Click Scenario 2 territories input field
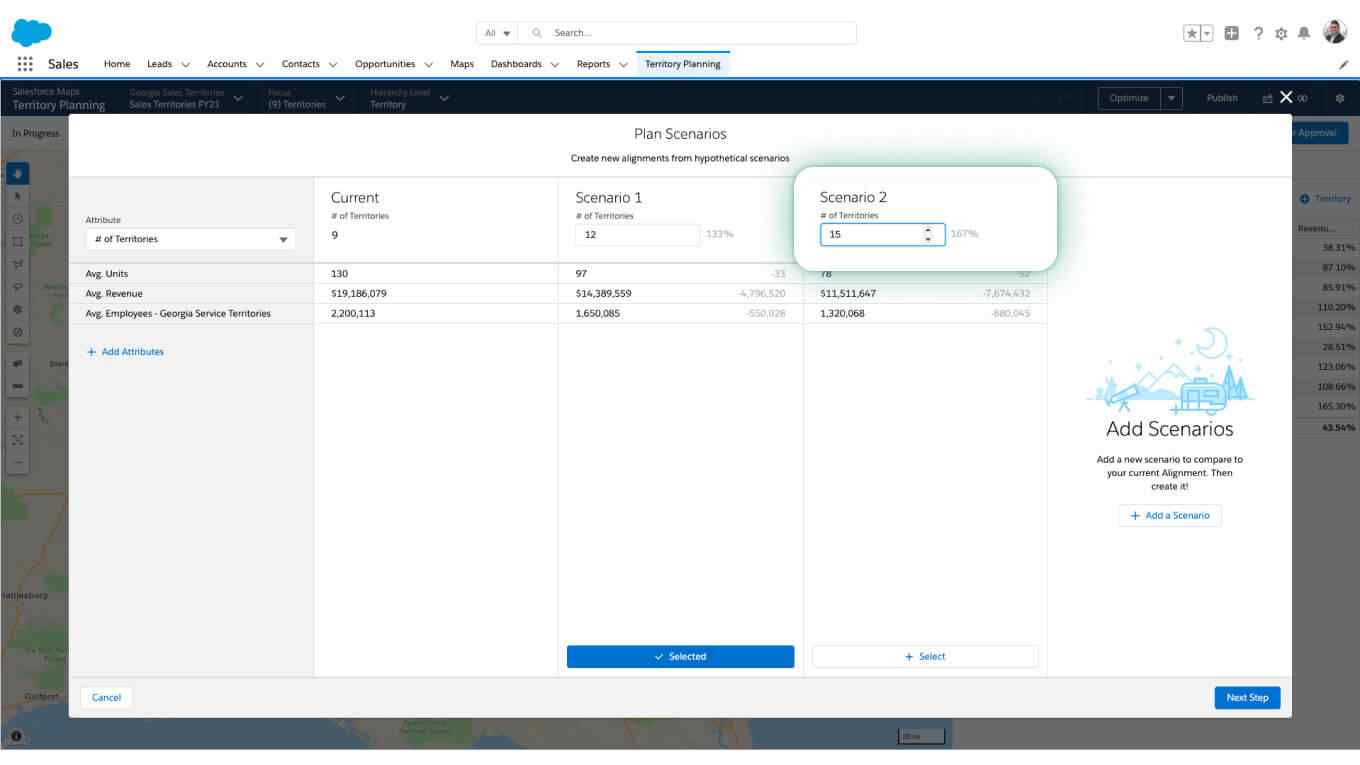 [x=882, y=234]
